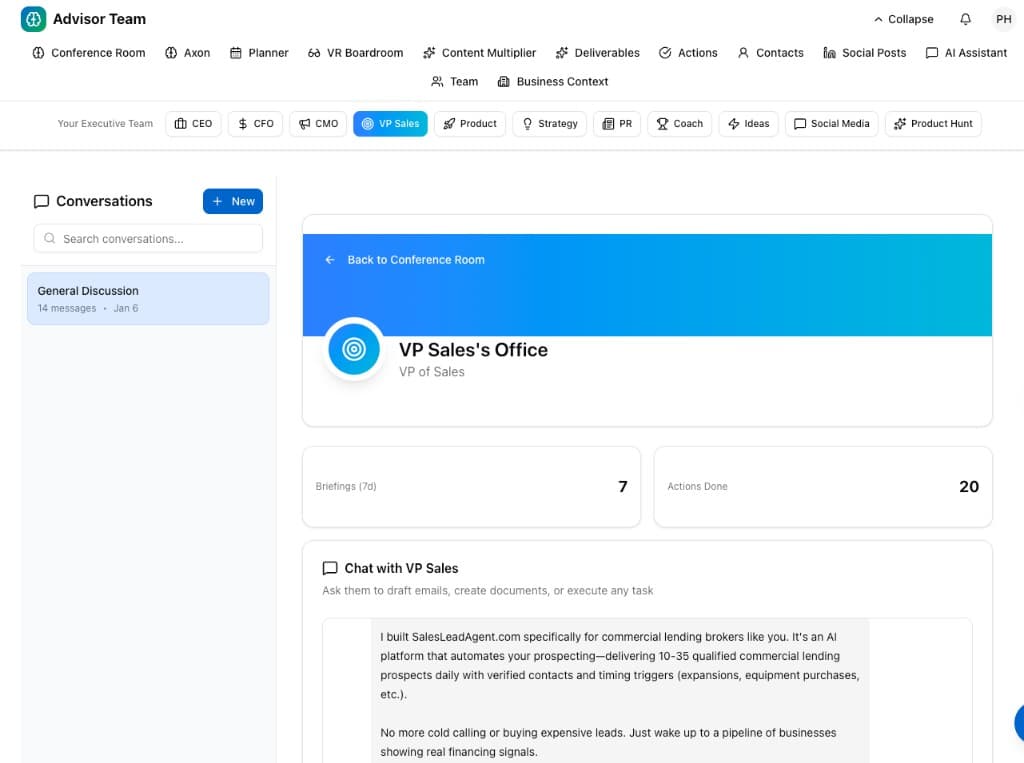Click the VP Sales target avatar

pos(354,349)
